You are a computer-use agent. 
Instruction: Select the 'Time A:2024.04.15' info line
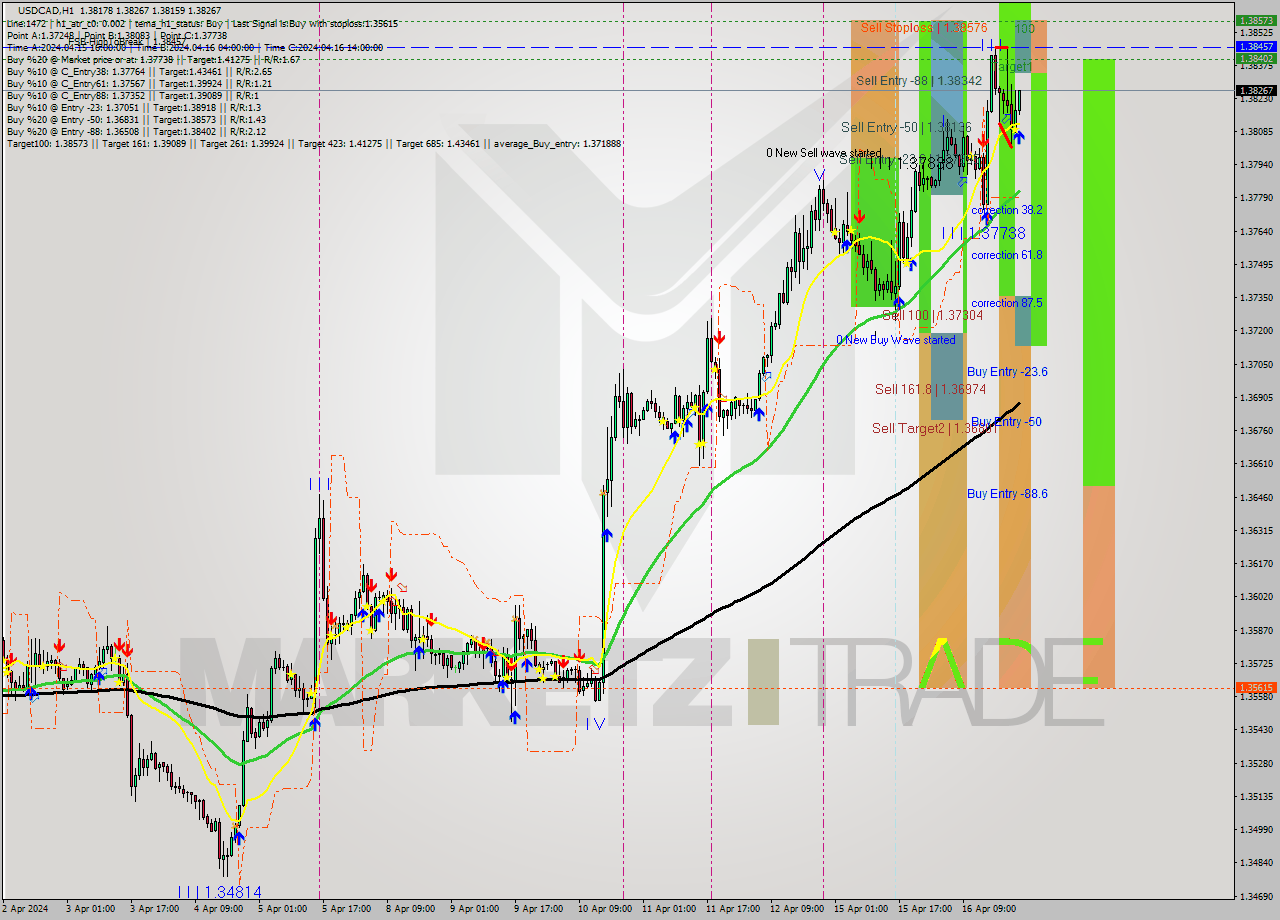click(x=194, y=47)
